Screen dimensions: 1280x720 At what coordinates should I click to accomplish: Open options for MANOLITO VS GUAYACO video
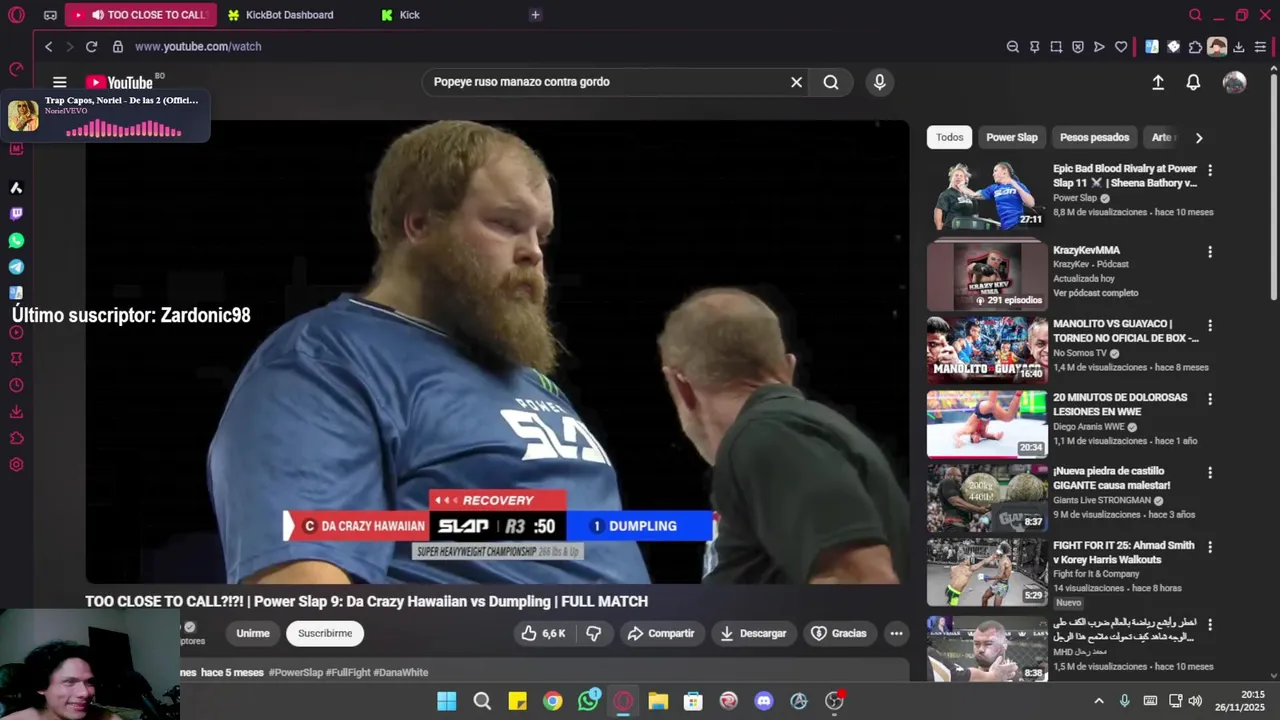coord(1209,326)
